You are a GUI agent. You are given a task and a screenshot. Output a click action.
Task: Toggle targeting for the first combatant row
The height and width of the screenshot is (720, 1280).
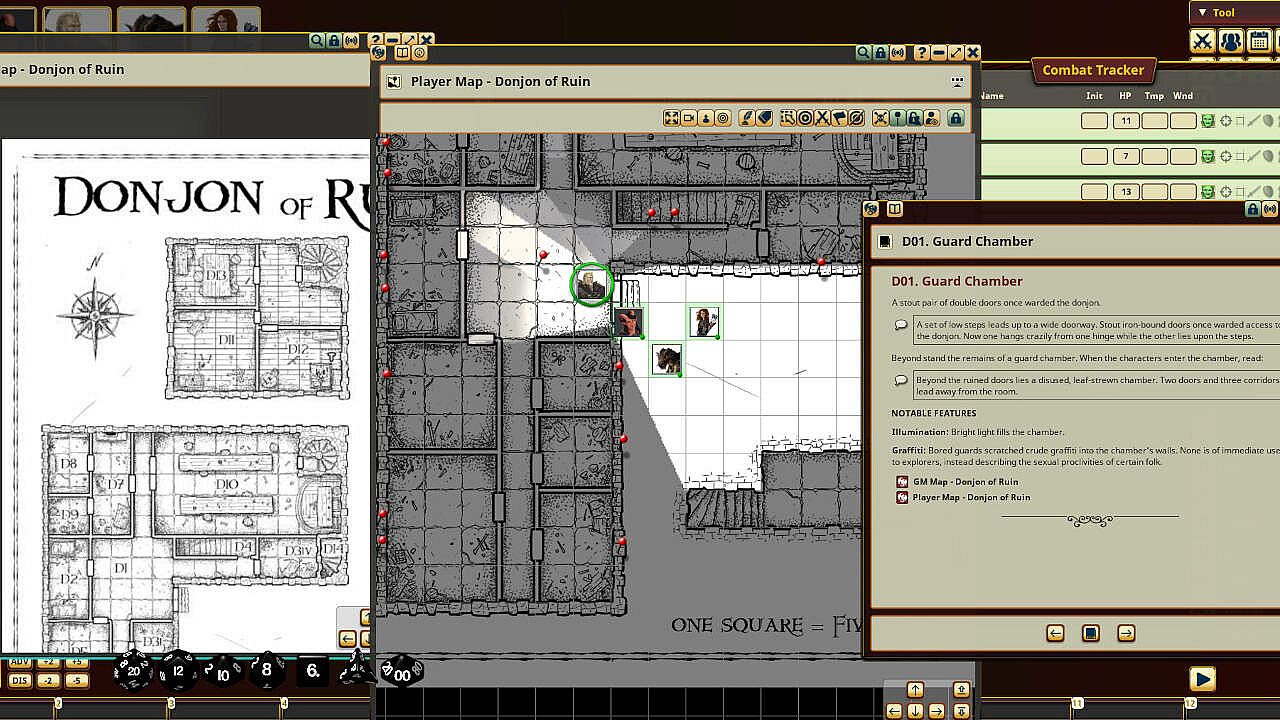point(1226,121)
